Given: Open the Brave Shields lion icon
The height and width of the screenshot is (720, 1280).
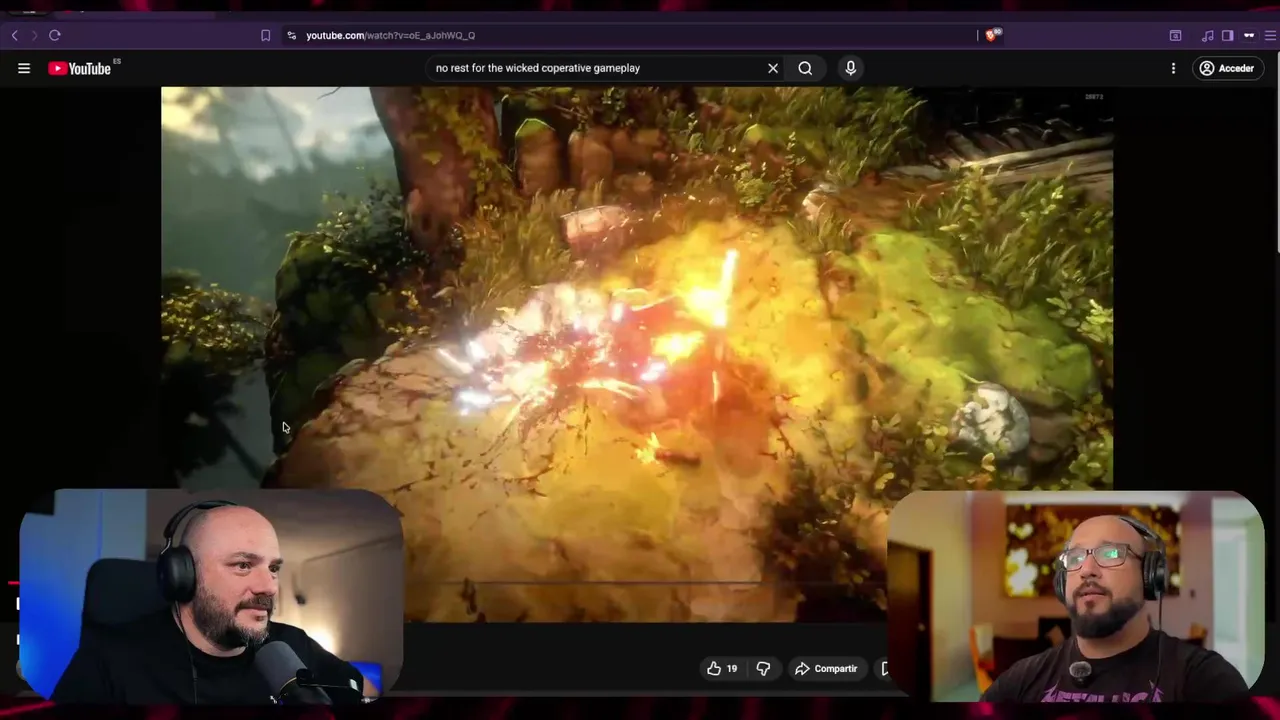Looking at the screenshot, I should point(991,35).
